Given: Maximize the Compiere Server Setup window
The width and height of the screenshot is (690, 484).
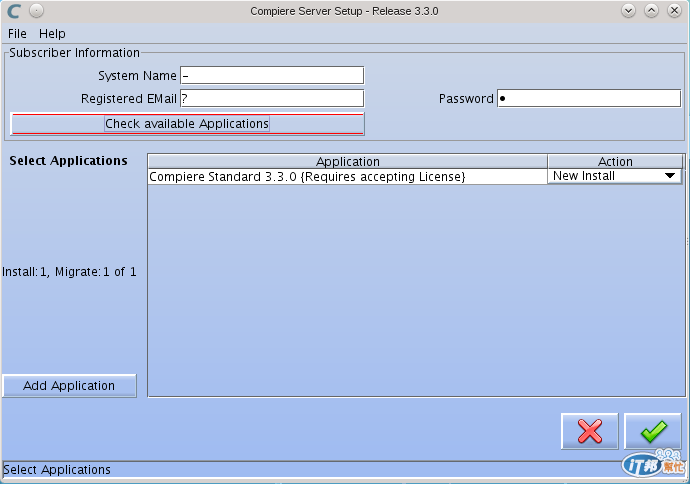Looking at the screenshot, I should 651,11.
